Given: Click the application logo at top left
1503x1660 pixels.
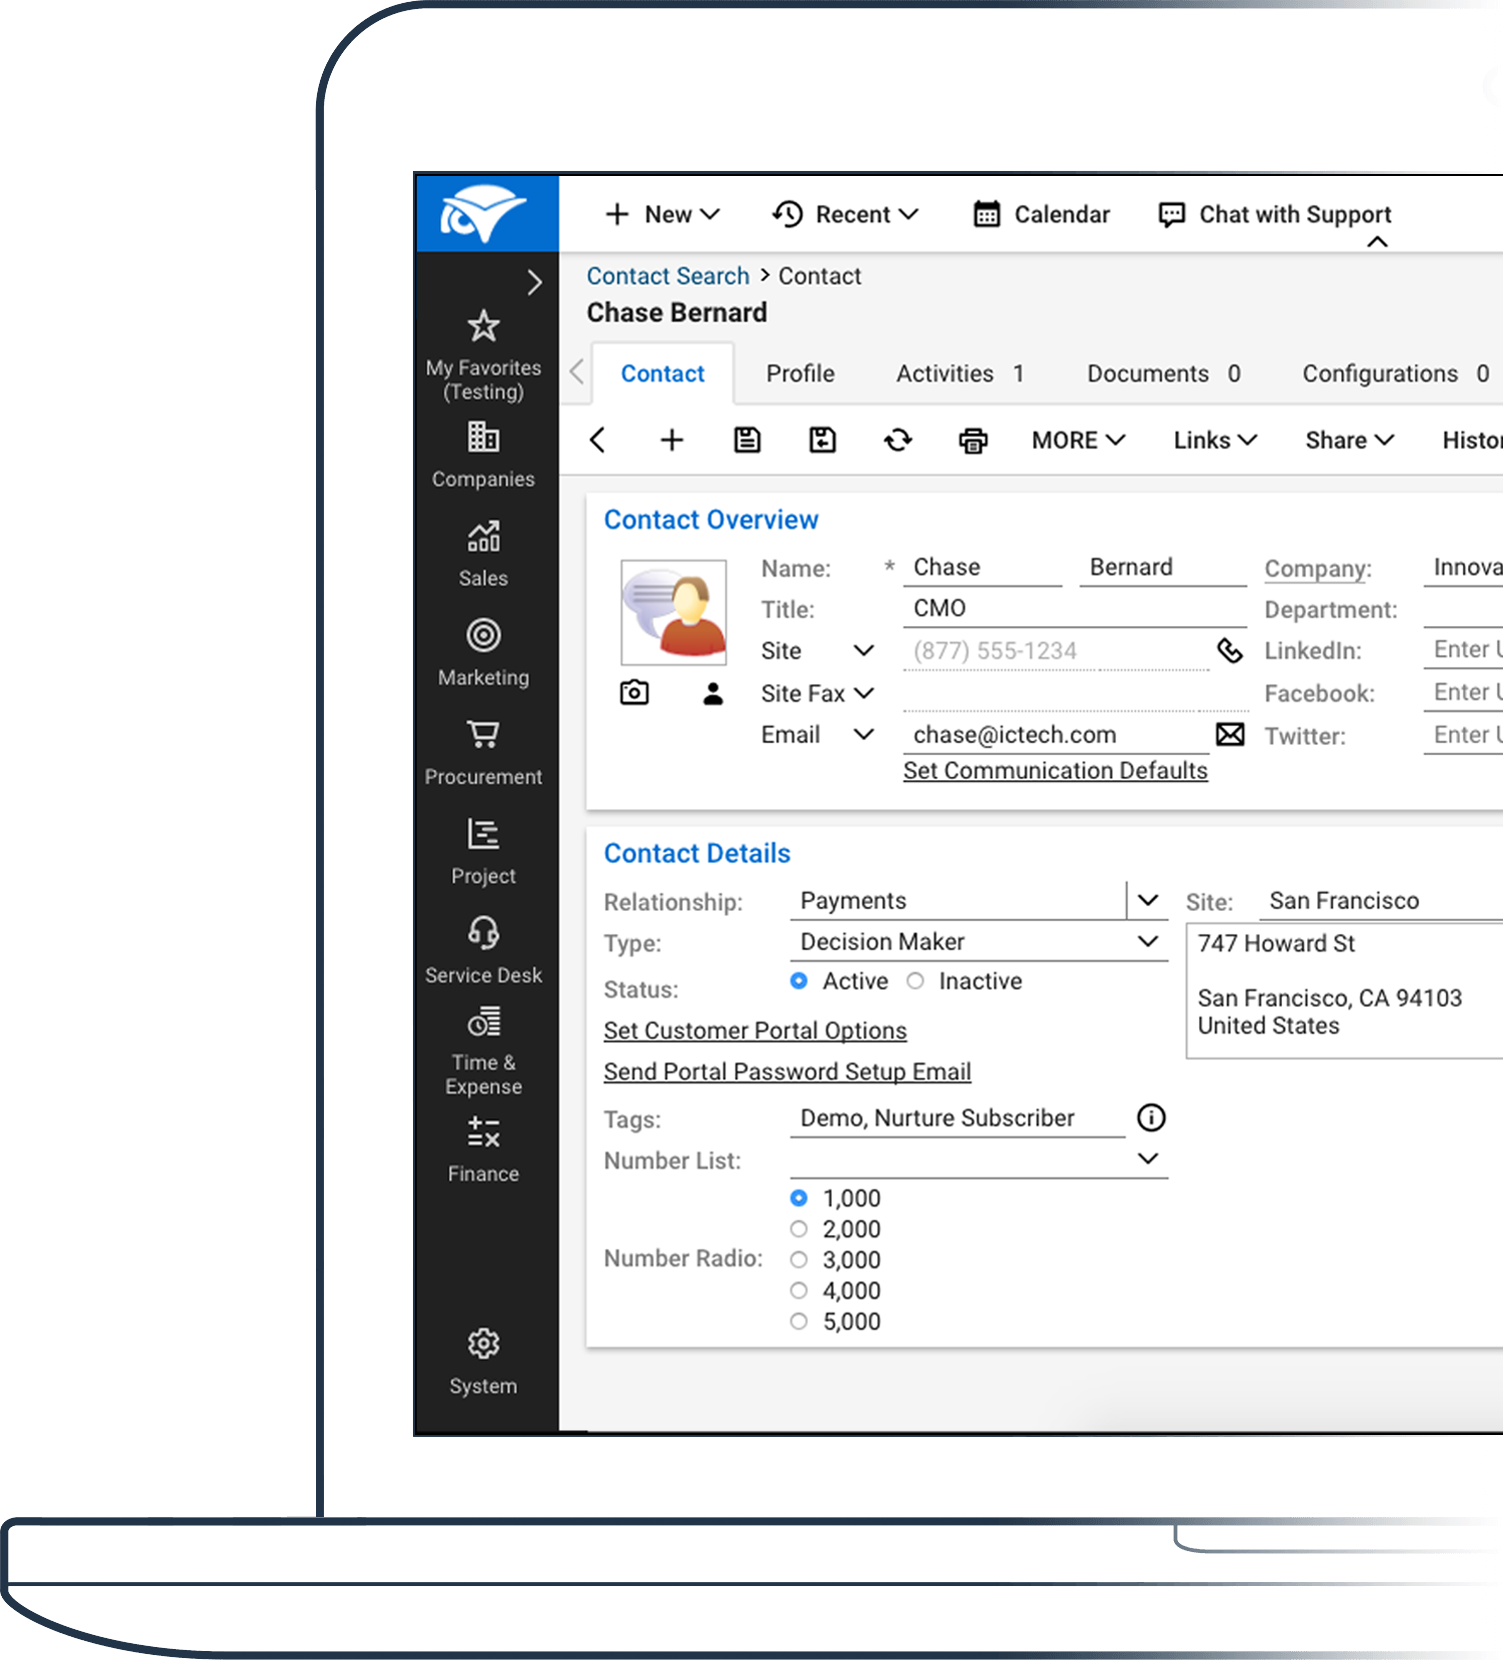Looking at the screenshot, I should [x=487, y=213].
